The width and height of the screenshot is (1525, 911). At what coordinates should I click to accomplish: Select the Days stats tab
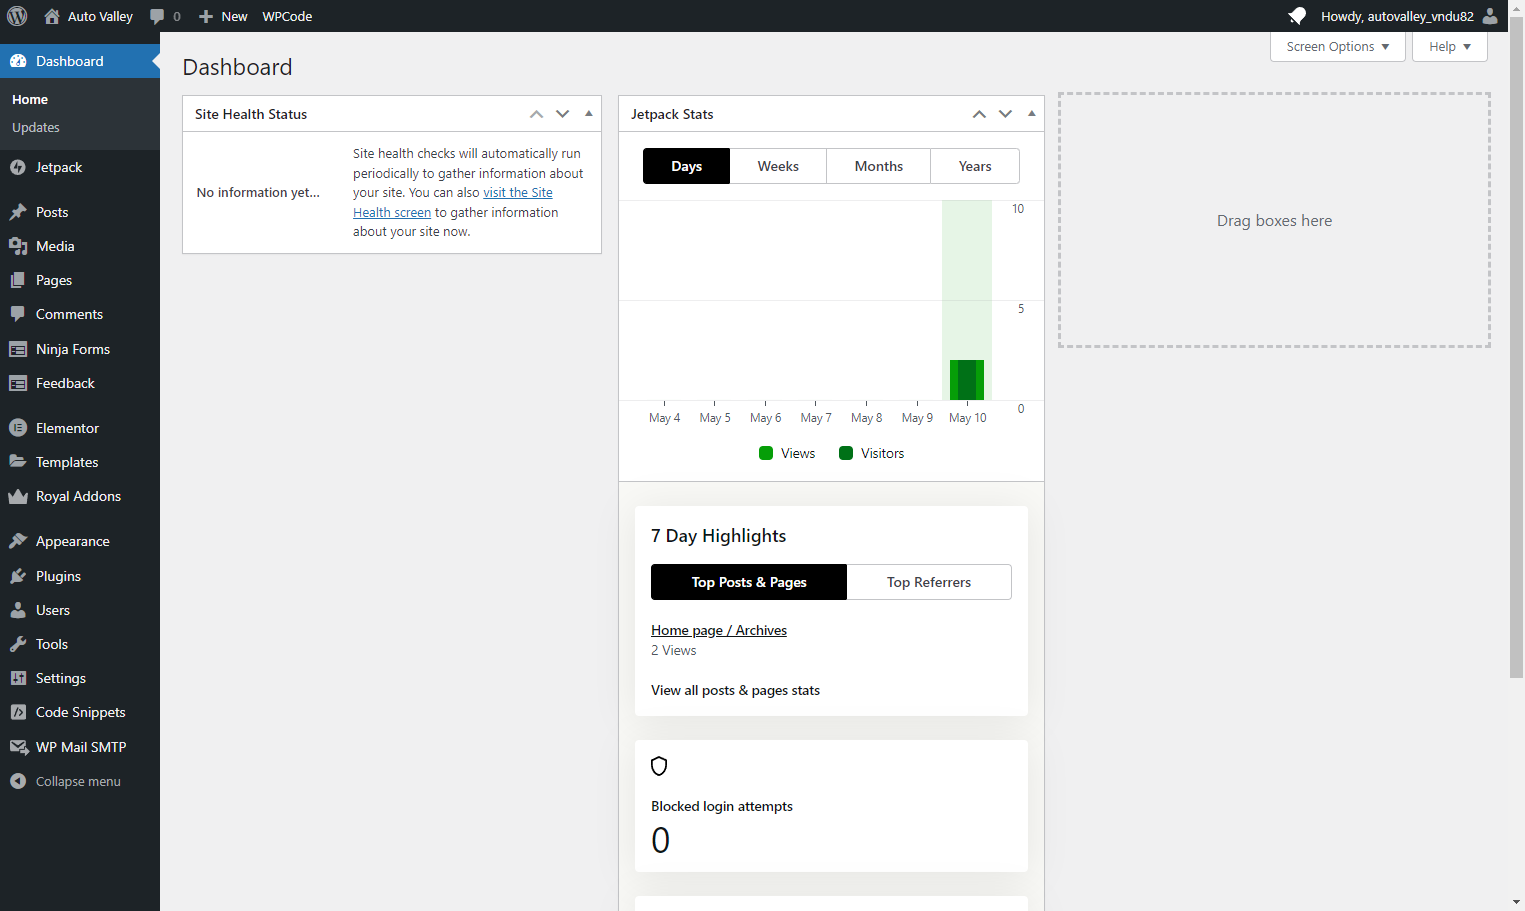[x=687, y=166]
